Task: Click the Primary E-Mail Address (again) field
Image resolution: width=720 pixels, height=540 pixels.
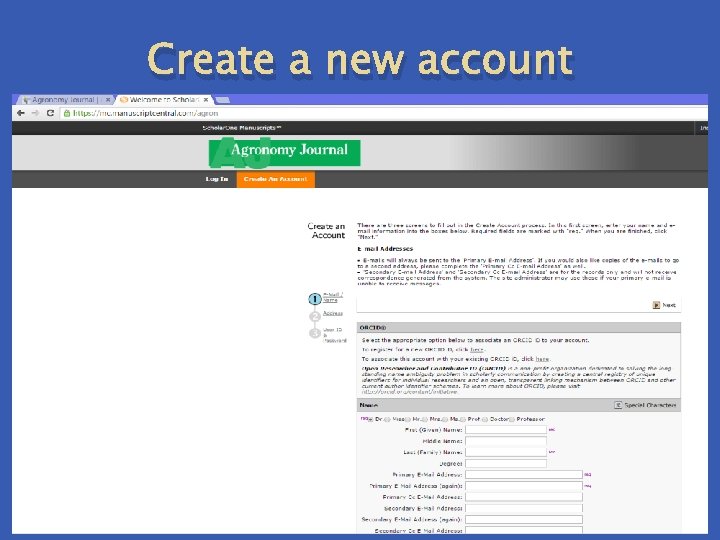Action: (x=523, y=486)
